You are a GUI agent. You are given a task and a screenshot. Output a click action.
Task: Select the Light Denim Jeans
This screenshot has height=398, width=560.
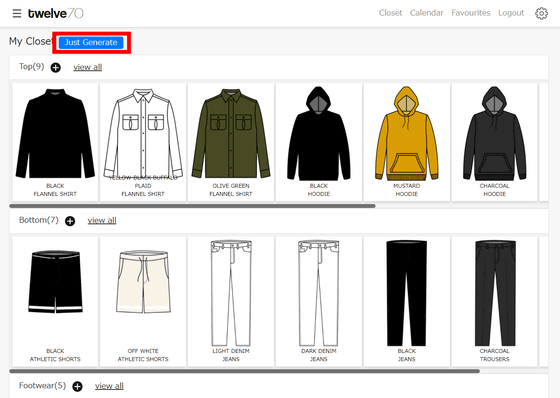pyautogui.click(x=231, y=301)
